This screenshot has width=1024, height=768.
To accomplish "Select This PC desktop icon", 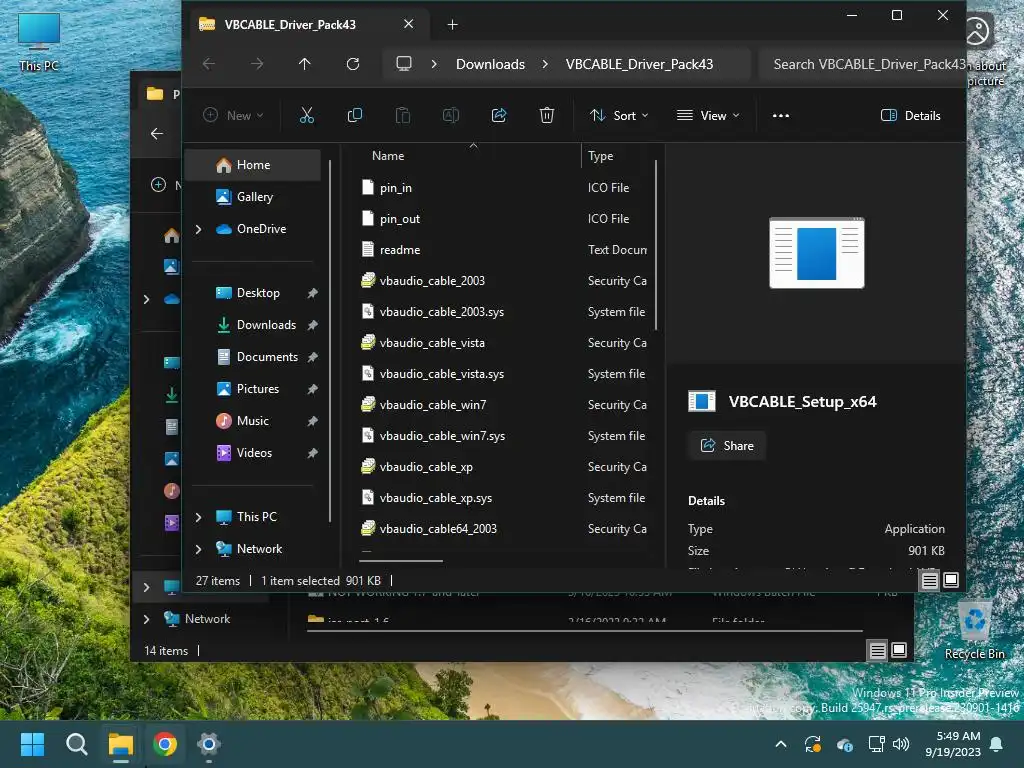I will click(x=39, y=41).
